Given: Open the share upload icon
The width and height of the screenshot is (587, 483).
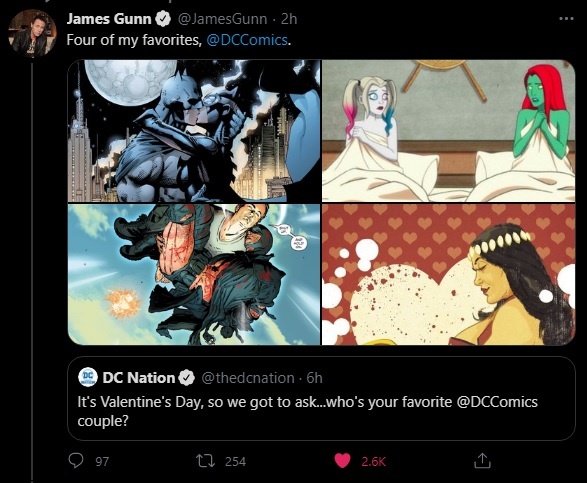Looking at the screenshot, I should (482, 461).
